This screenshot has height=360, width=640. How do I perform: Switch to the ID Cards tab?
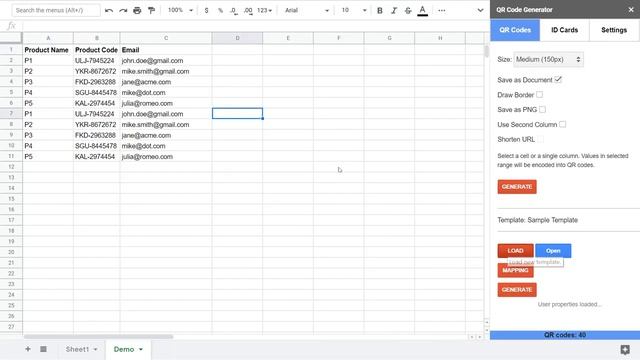(564, 30)
